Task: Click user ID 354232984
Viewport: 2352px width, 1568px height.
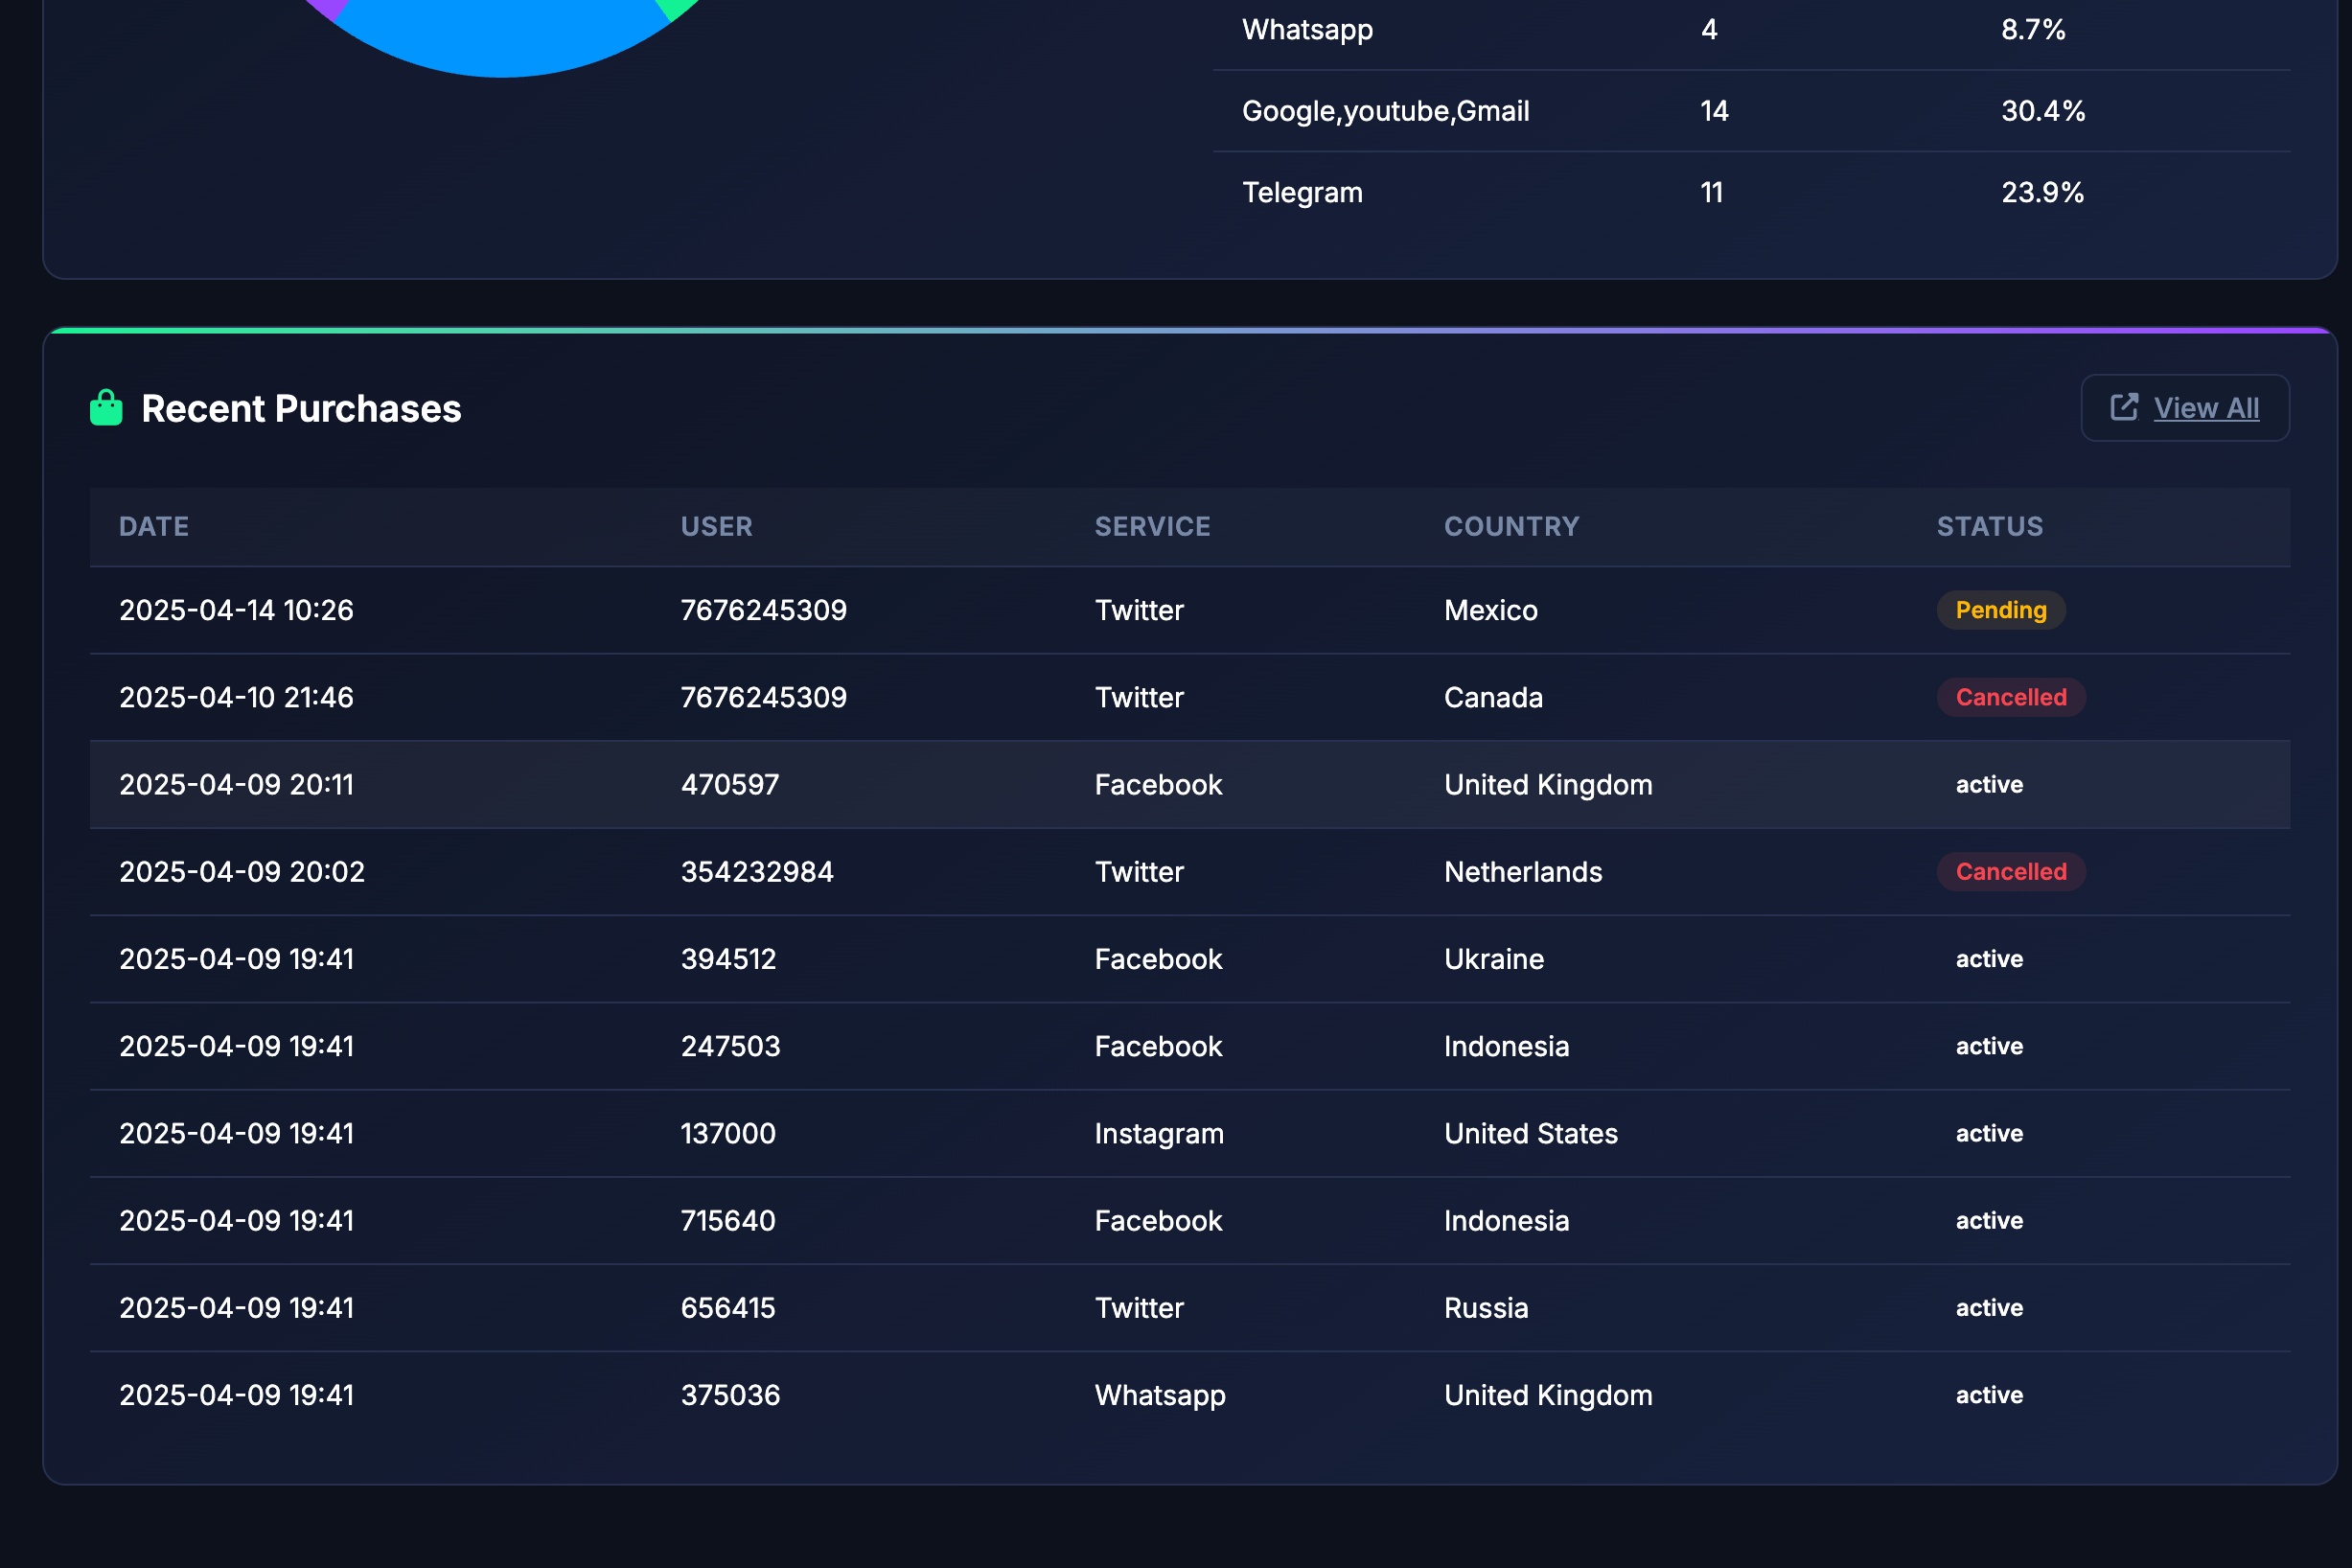Action: tap(757, 872)
